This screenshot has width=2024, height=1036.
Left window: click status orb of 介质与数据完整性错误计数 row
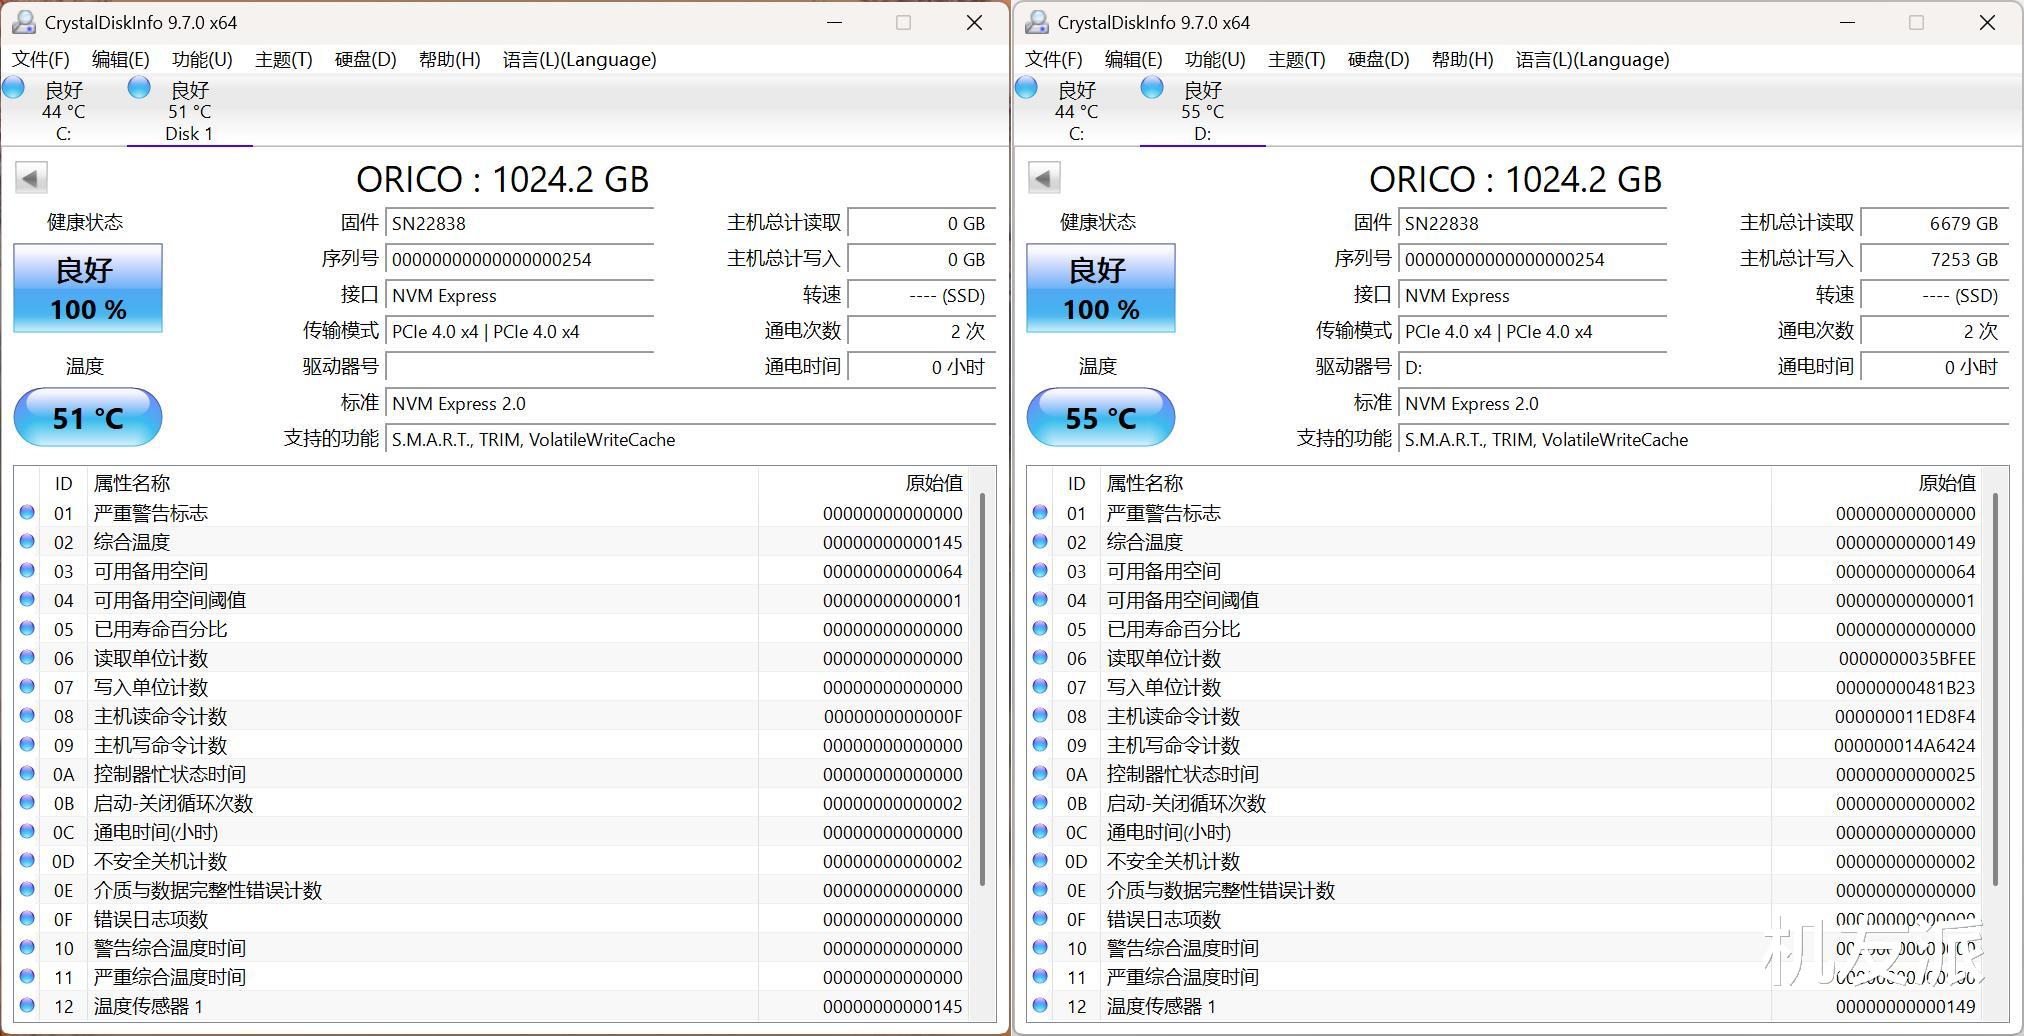click(x=27, y=890)
